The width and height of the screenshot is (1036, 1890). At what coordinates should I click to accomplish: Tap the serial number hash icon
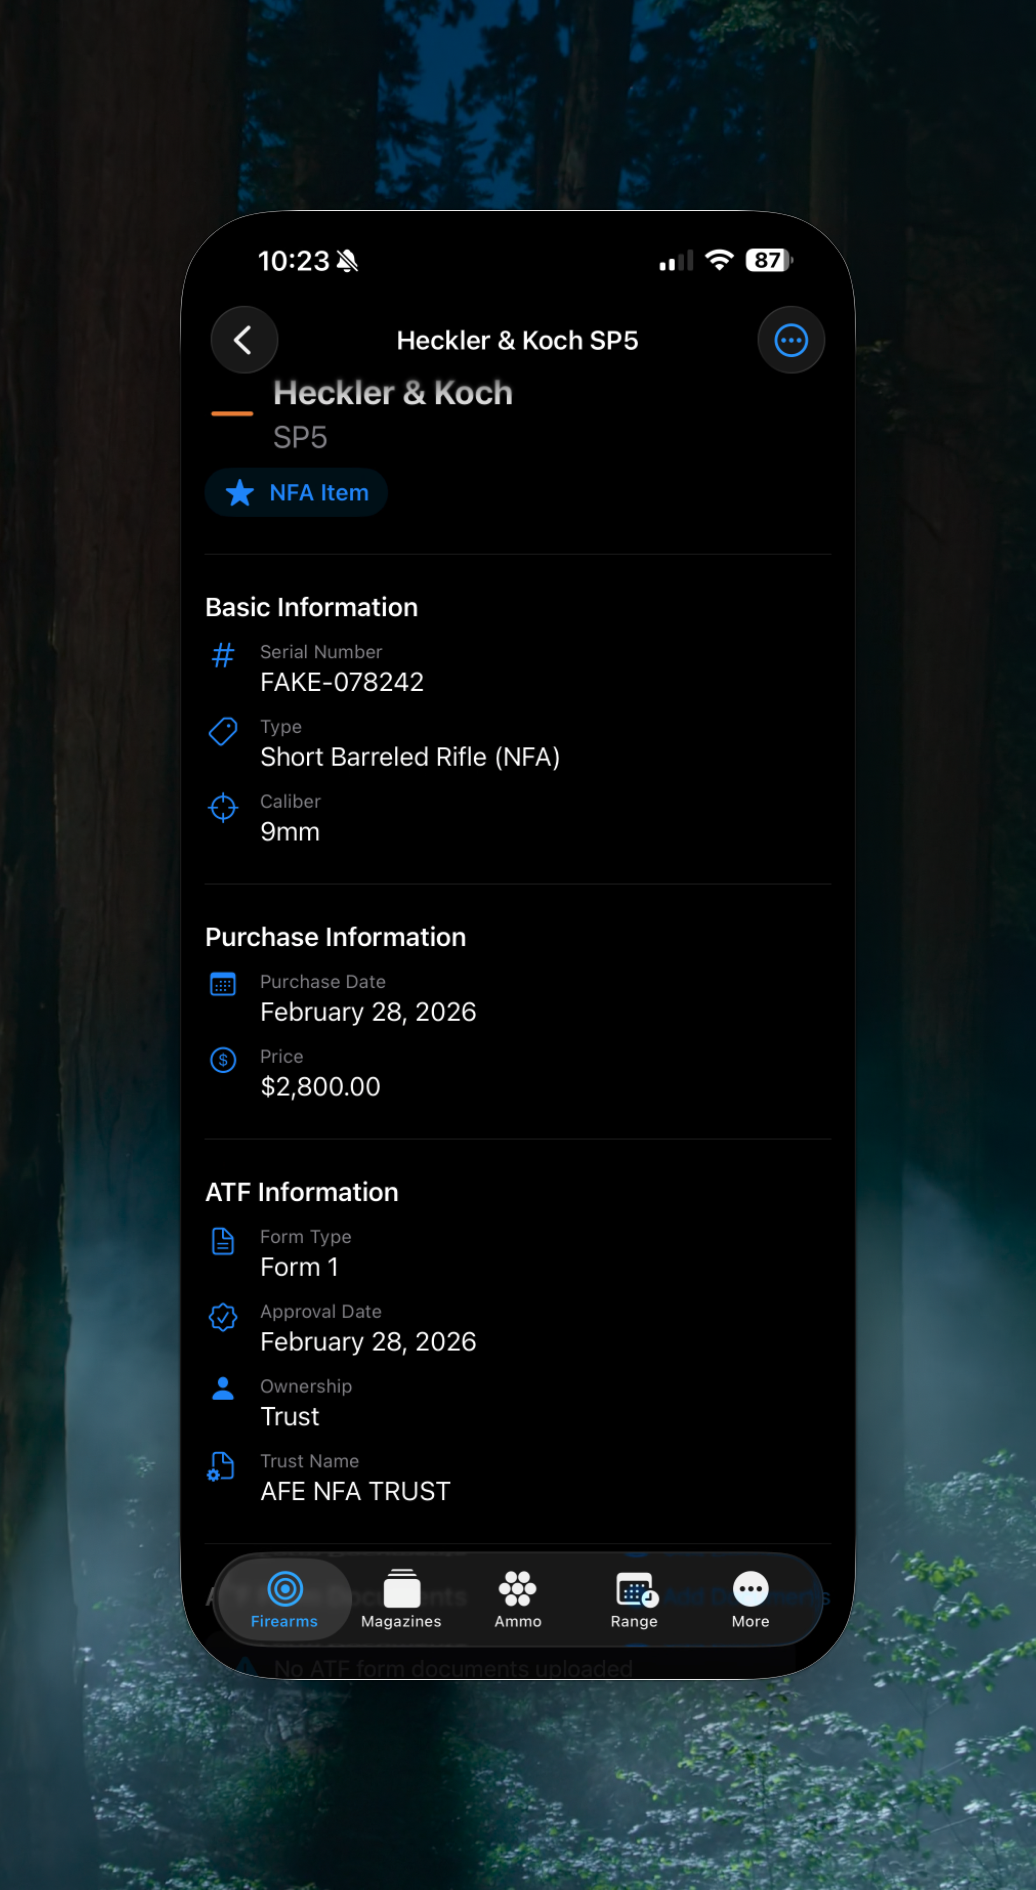click(223, 656)
